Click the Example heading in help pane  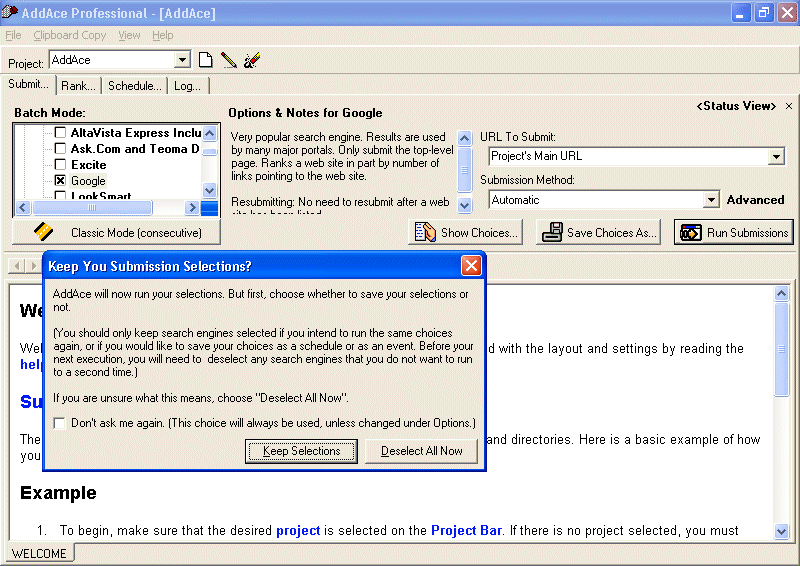tap(58, 493)
